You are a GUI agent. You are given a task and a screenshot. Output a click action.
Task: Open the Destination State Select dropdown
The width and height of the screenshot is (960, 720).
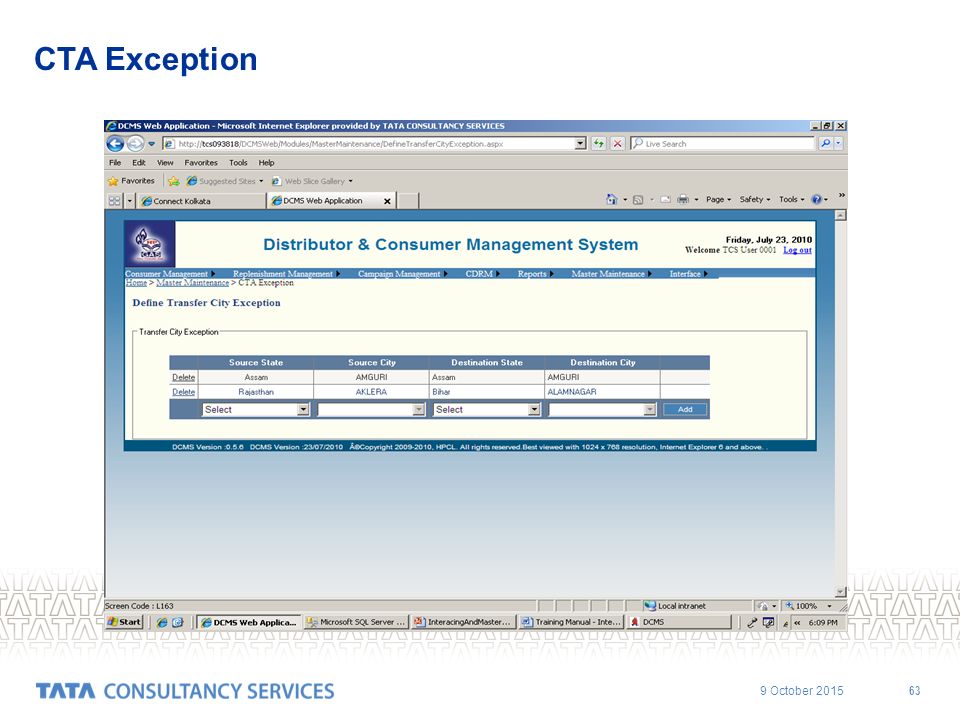click(487, 410)
